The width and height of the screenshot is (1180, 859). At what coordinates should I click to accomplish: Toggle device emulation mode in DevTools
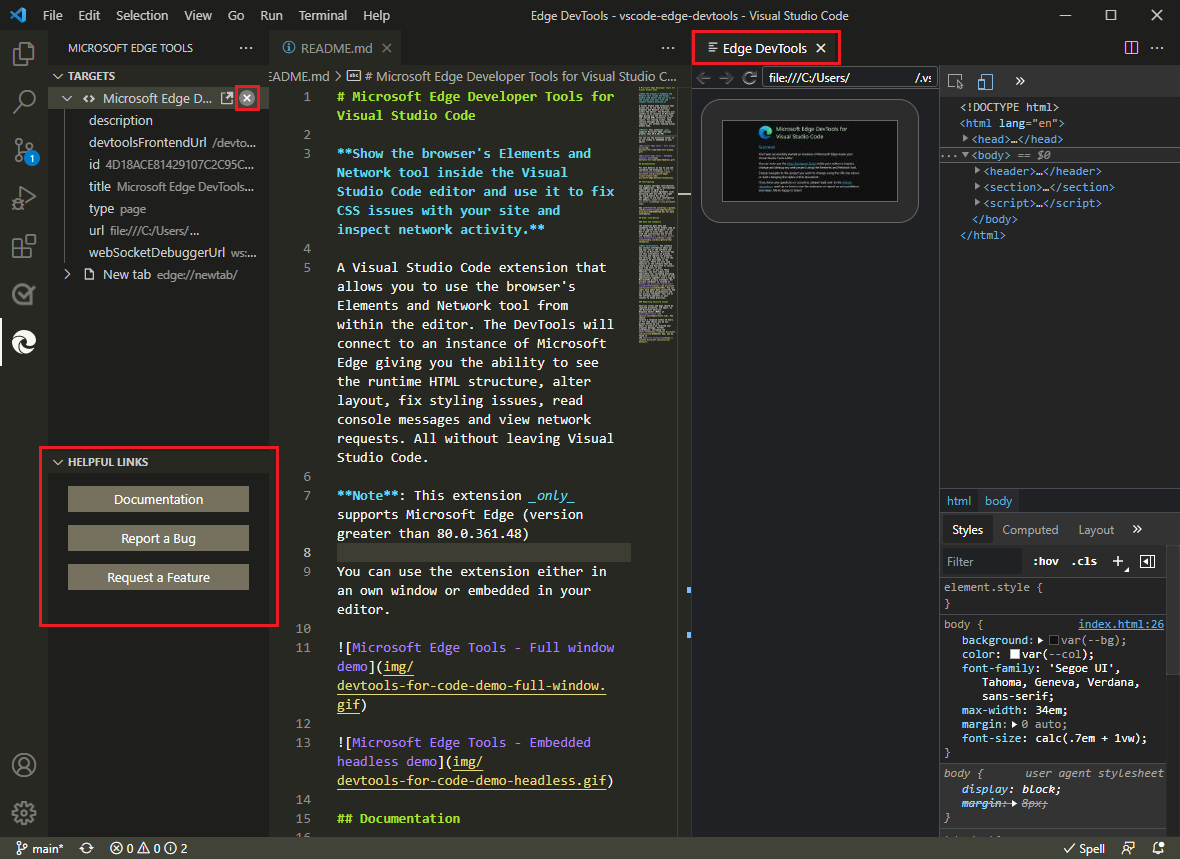(985, 80)
